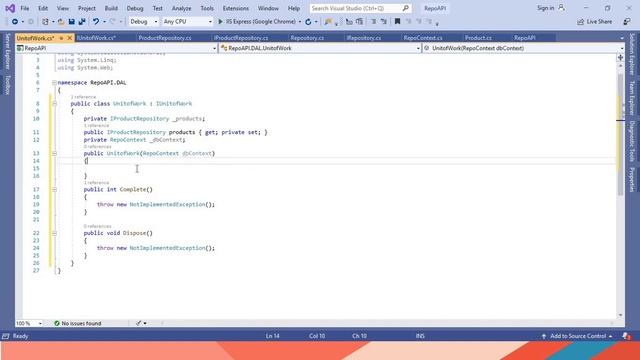This screenshot has height=360, width=640.
Task: Open the Window menu
Action: [268, 8]
